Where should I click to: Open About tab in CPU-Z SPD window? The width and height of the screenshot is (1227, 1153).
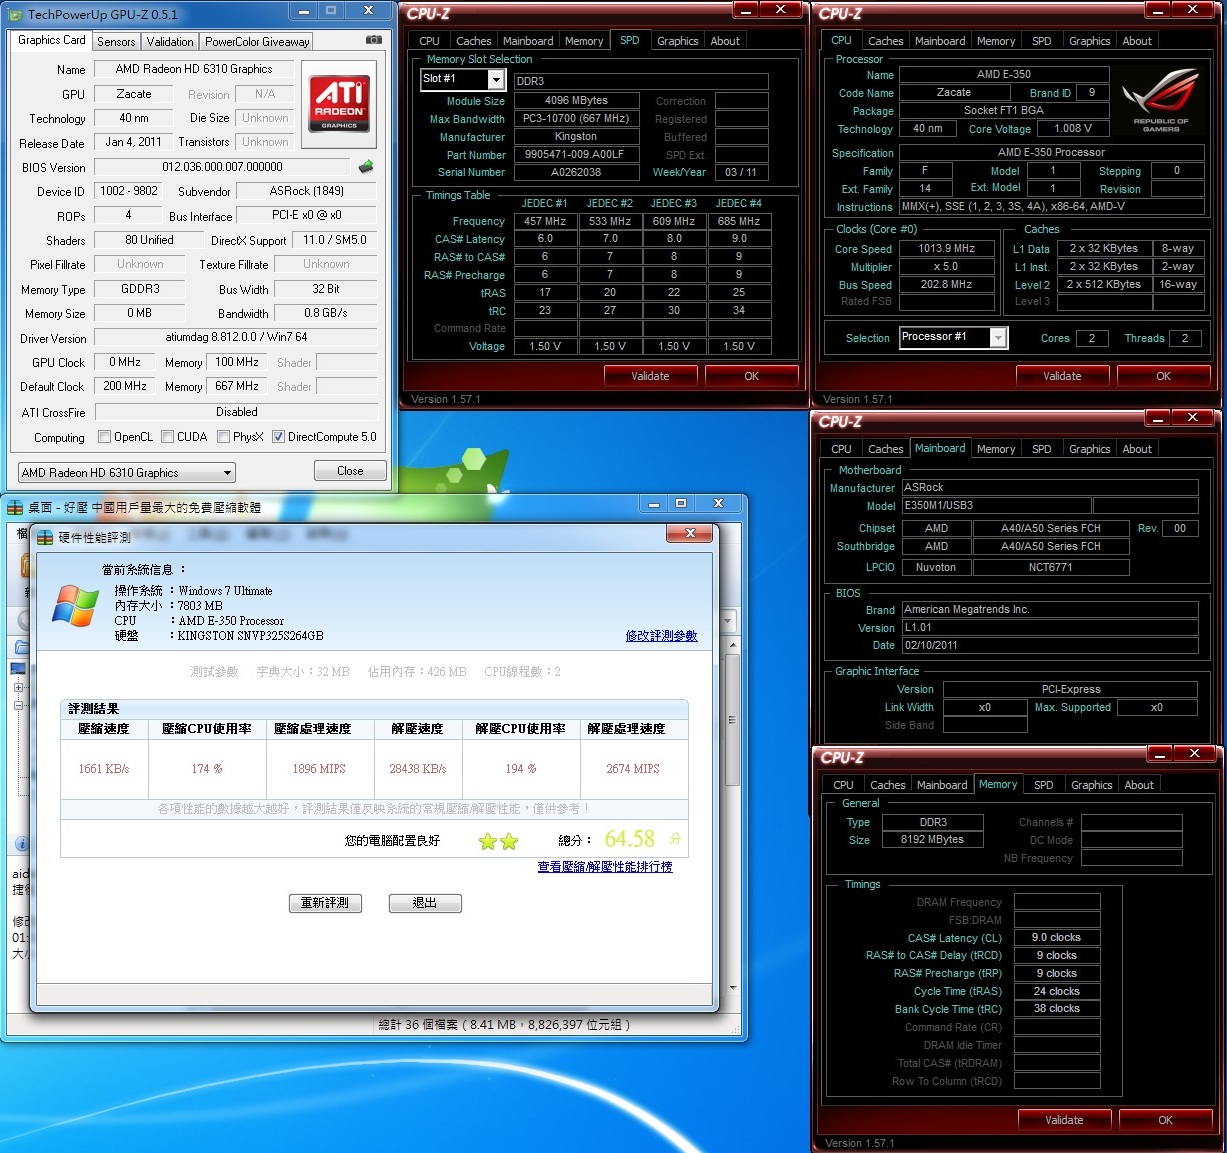pos(725,41)
